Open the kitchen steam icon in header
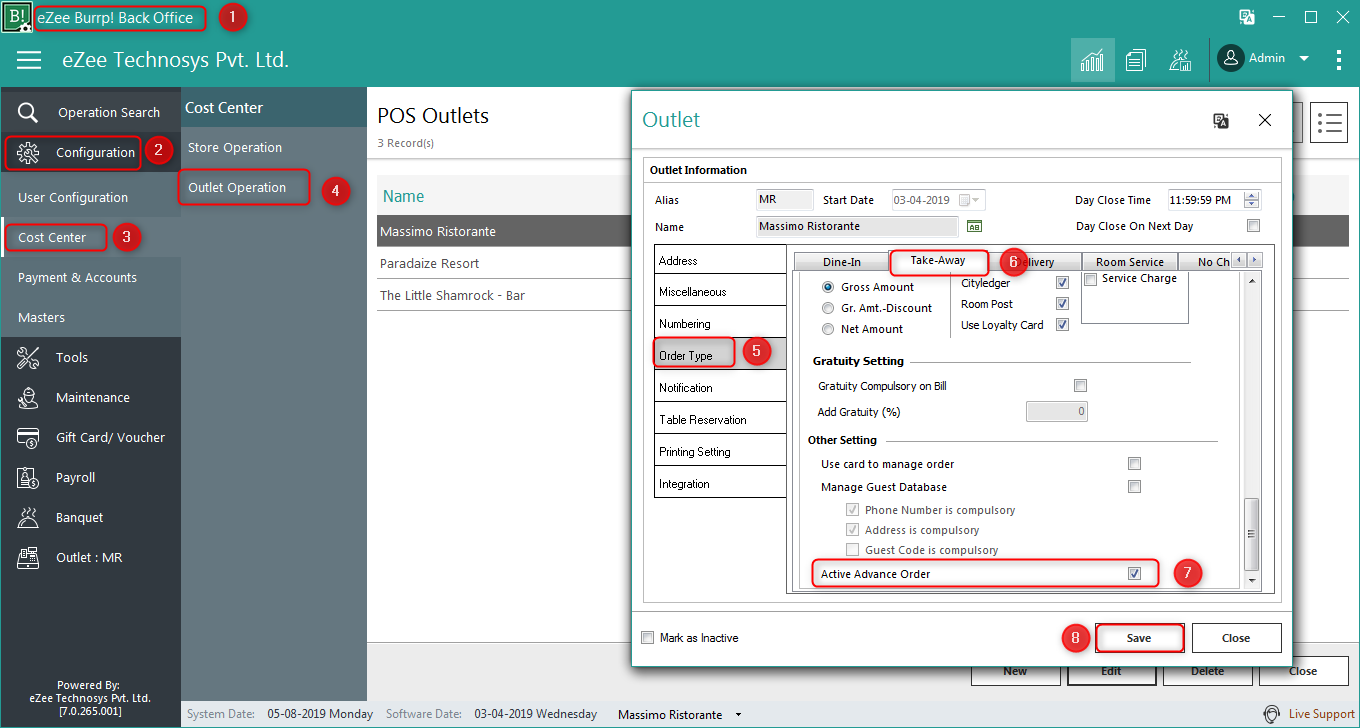Viewport: 1360px width, 728px height. (1180, 60)
